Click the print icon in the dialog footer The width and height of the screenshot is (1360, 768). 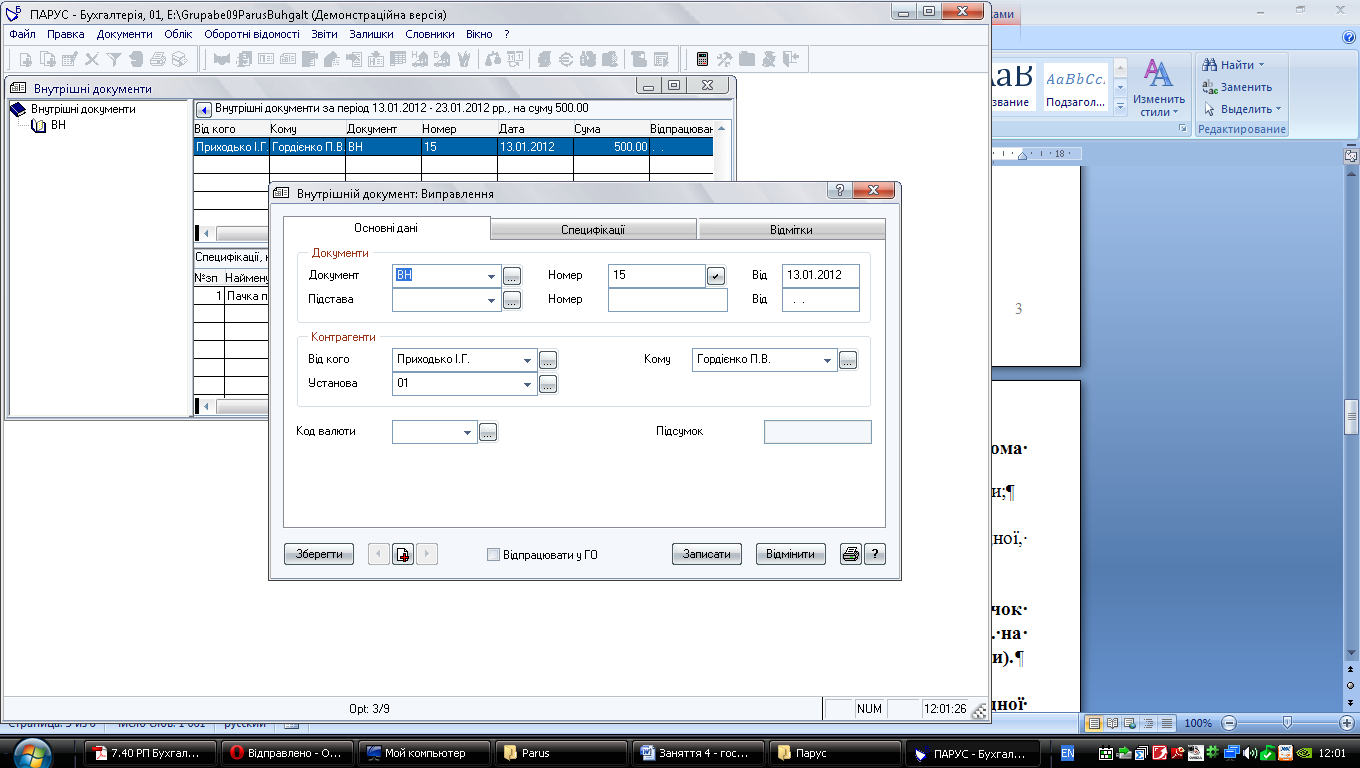tap(850, 554)
